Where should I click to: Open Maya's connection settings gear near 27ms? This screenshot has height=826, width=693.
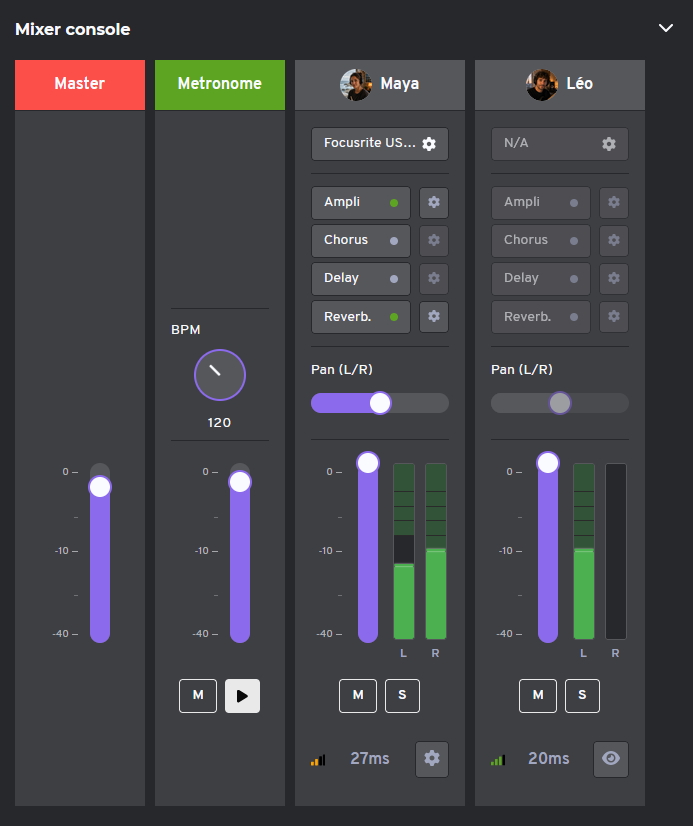(432, 759)
